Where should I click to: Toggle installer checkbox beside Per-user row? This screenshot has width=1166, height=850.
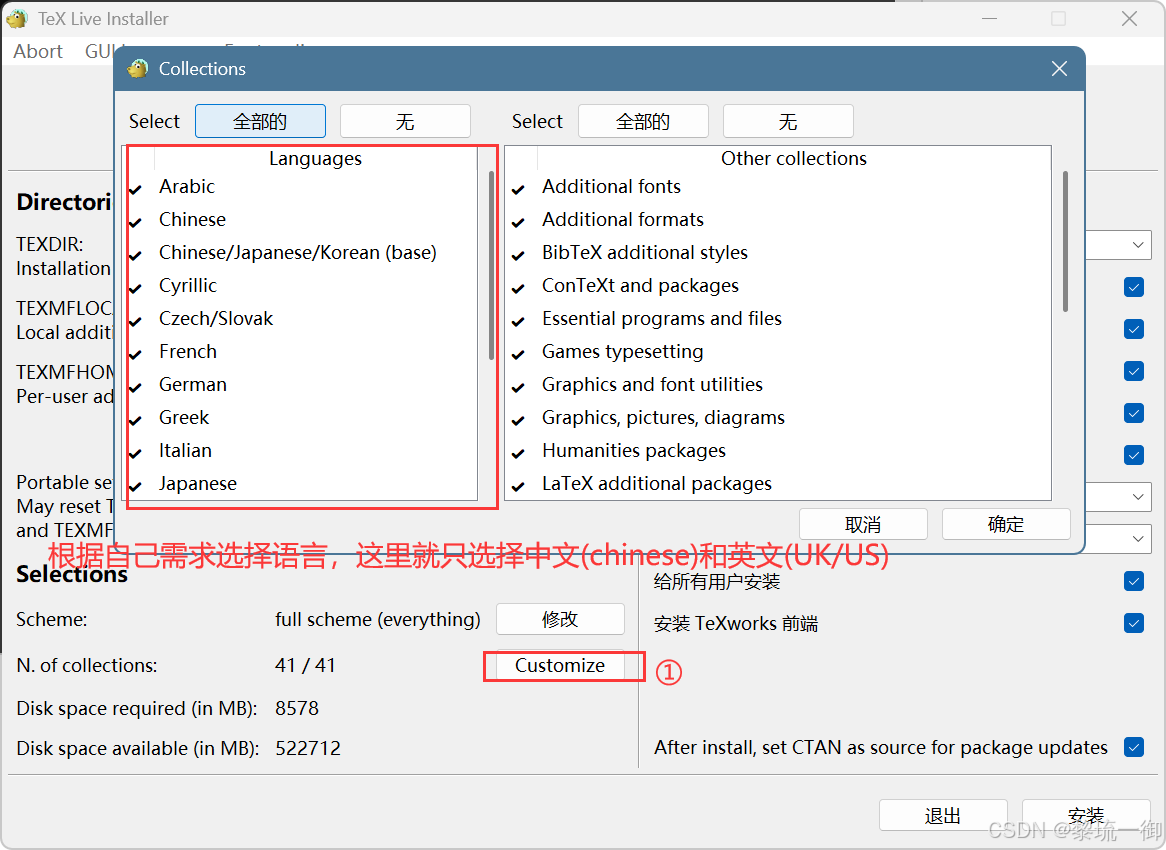coord(1134,413)
